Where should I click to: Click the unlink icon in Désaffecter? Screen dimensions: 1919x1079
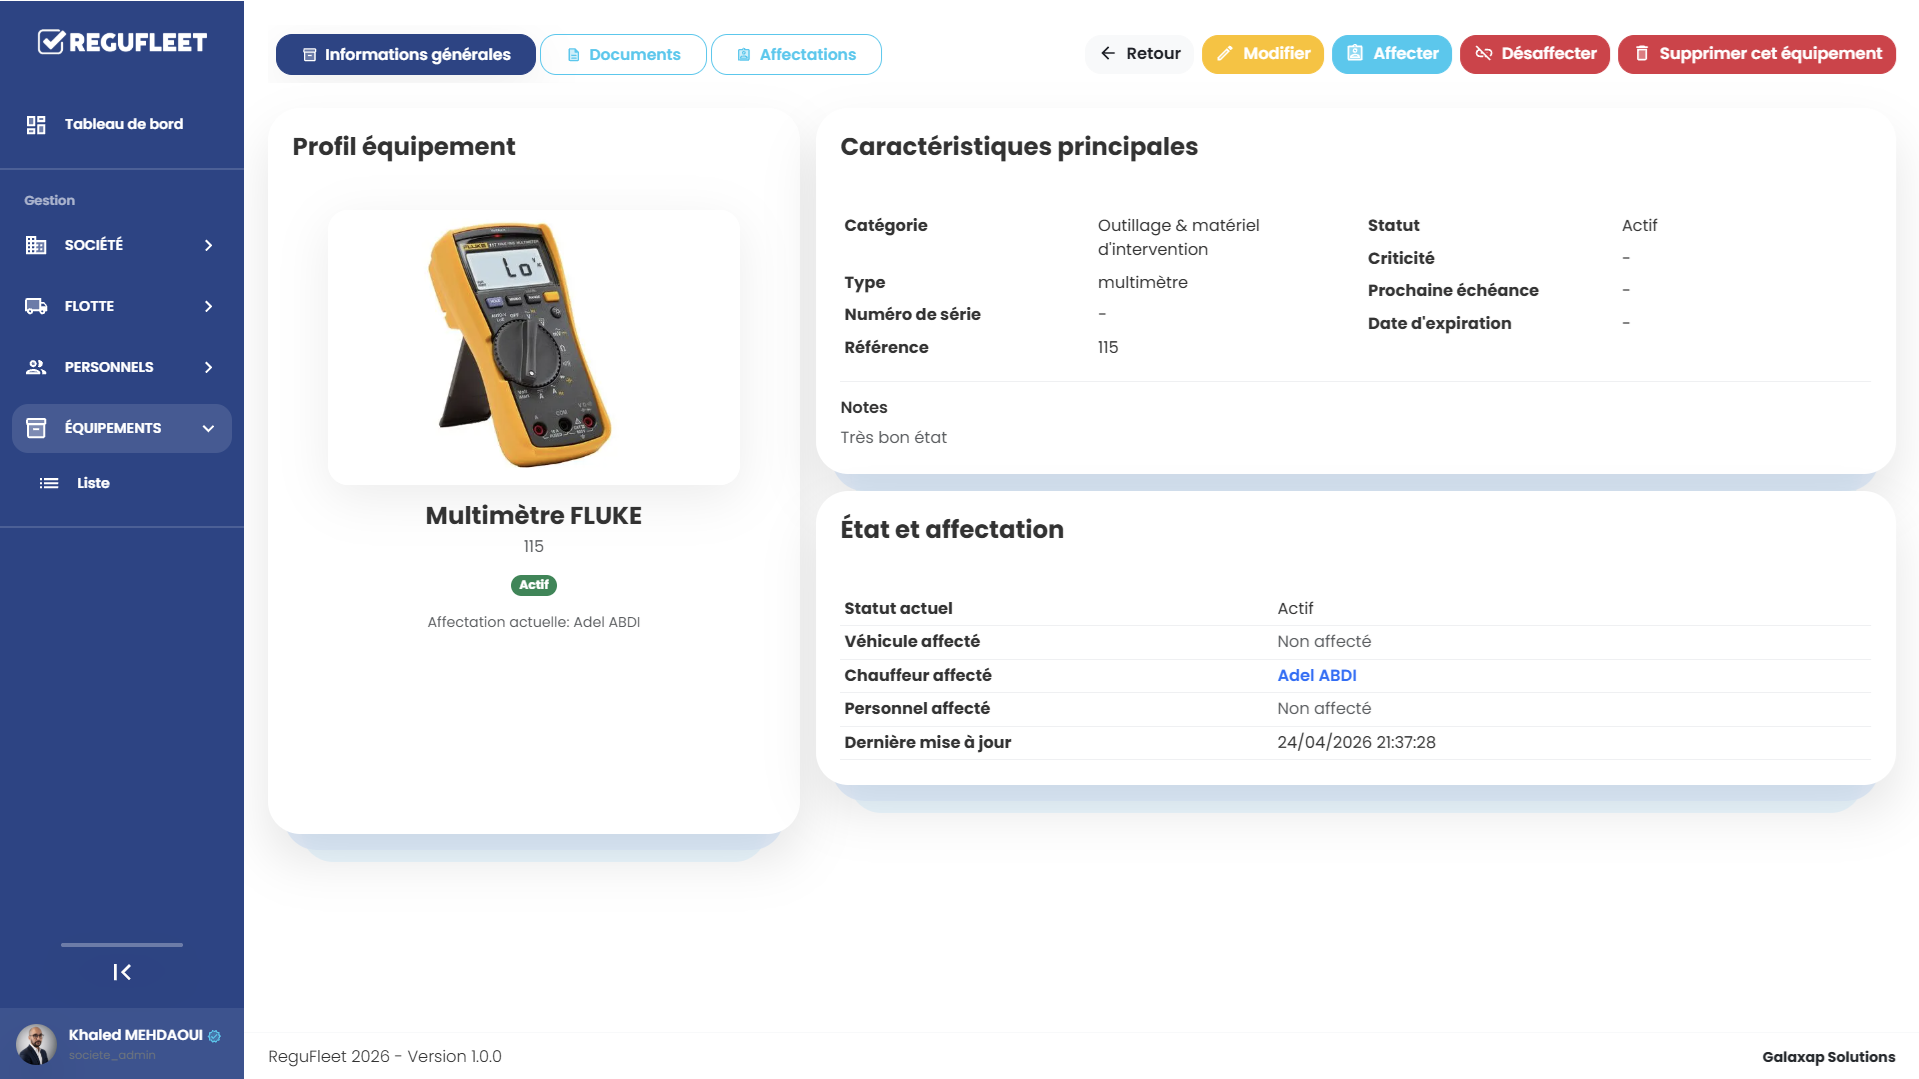(x=1484, y=54)
